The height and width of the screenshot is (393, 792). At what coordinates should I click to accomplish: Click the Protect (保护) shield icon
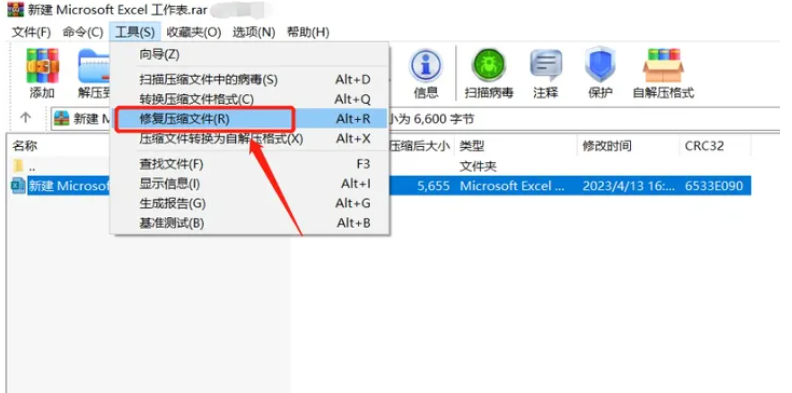coord(600,65)
